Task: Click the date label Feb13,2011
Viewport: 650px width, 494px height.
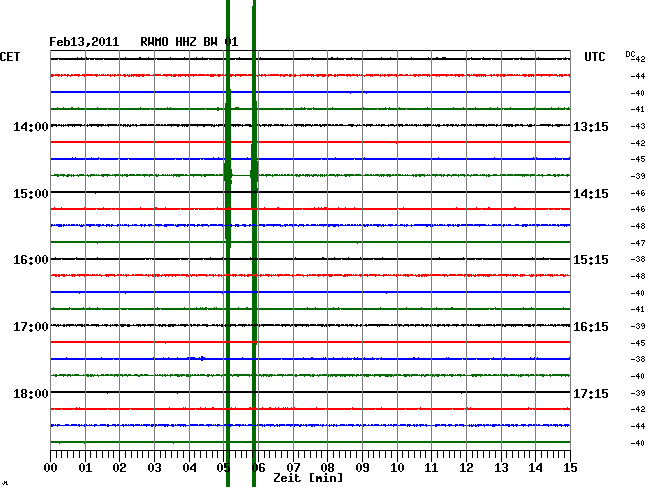Action: pos(84,42)
